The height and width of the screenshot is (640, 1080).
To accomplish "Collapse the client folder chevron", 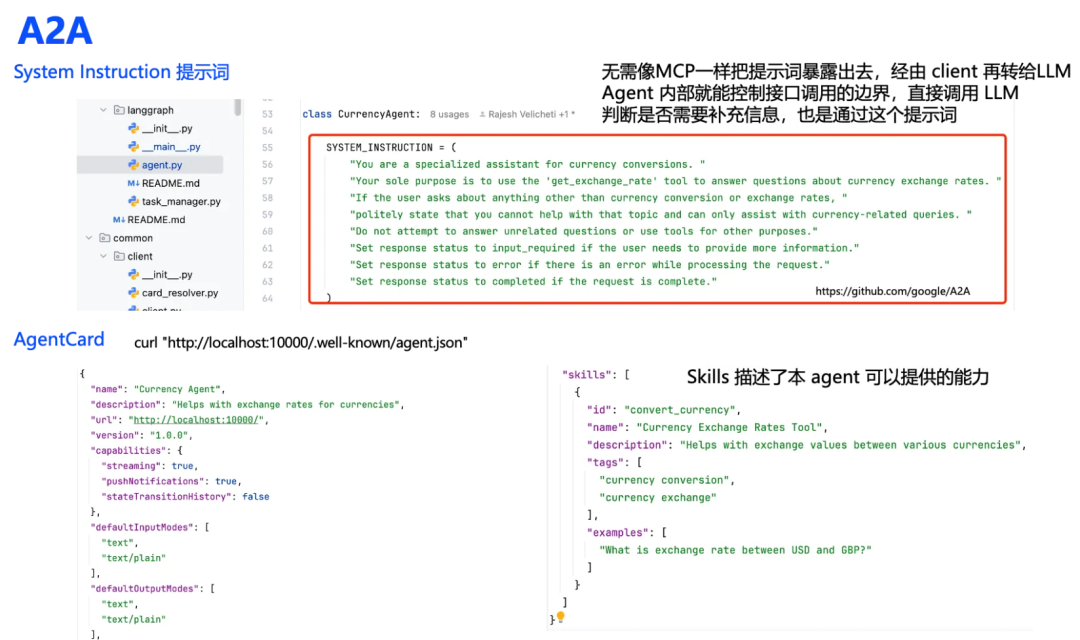I will click(x=103, y=256).
